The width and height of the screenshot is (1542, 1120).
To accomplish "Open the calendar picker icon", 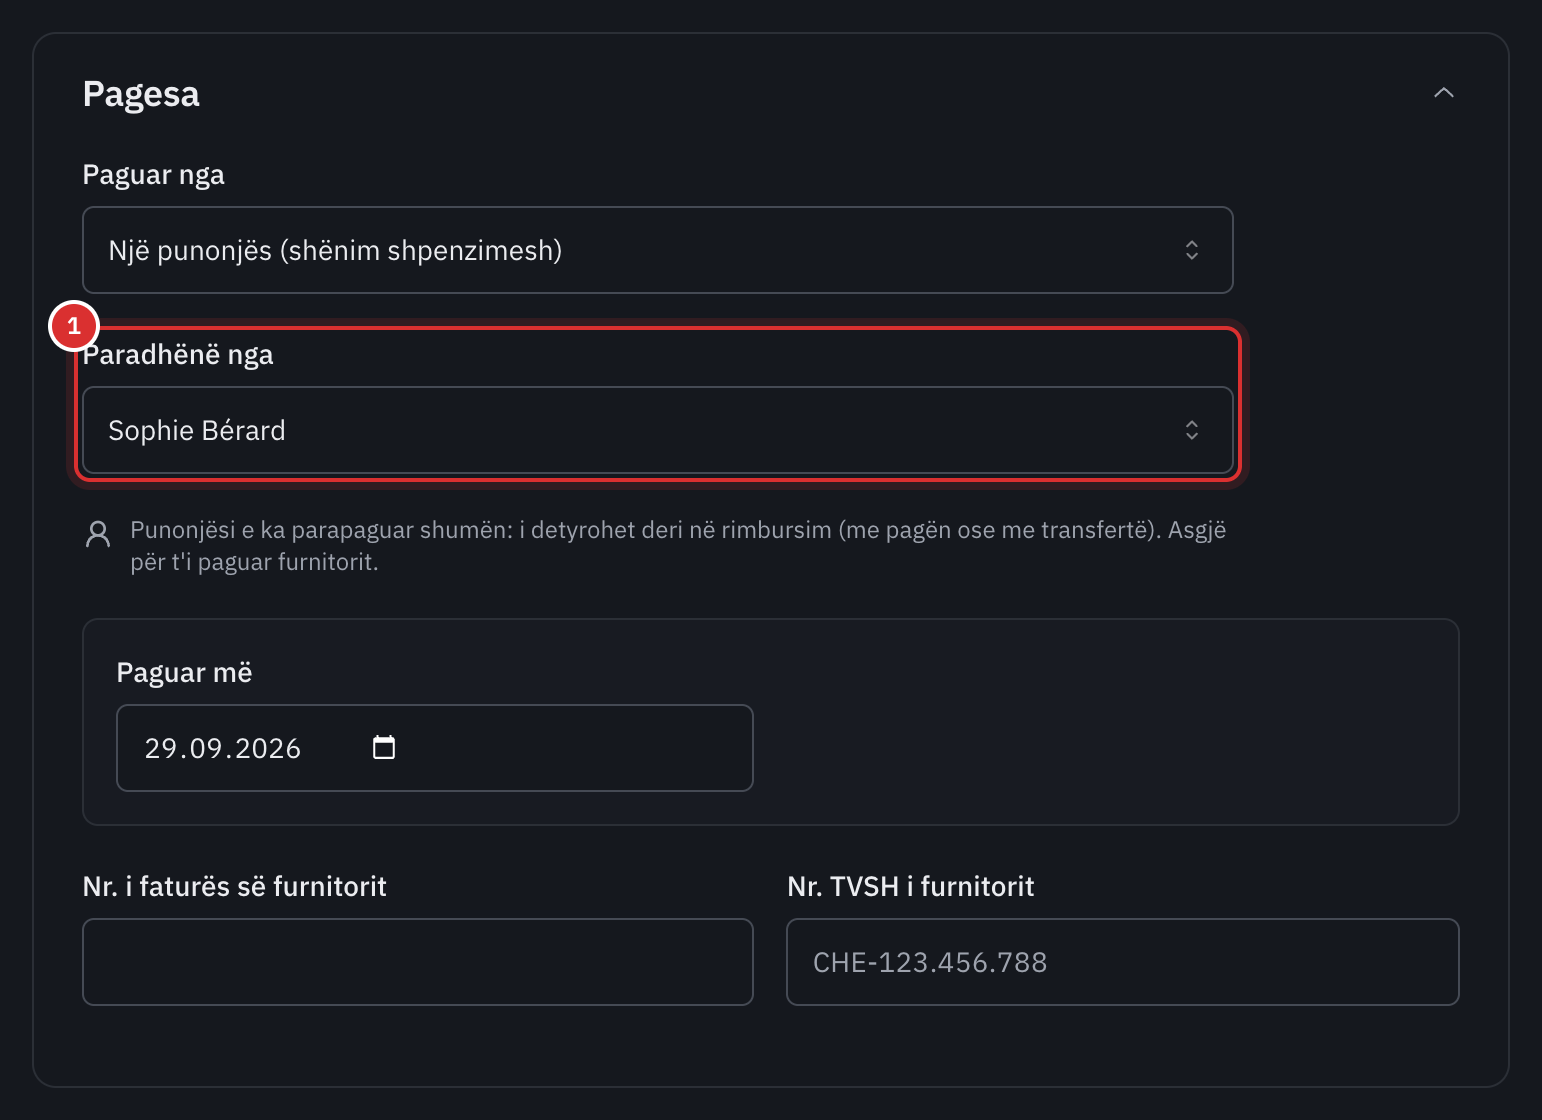I will tap(384, 747).
